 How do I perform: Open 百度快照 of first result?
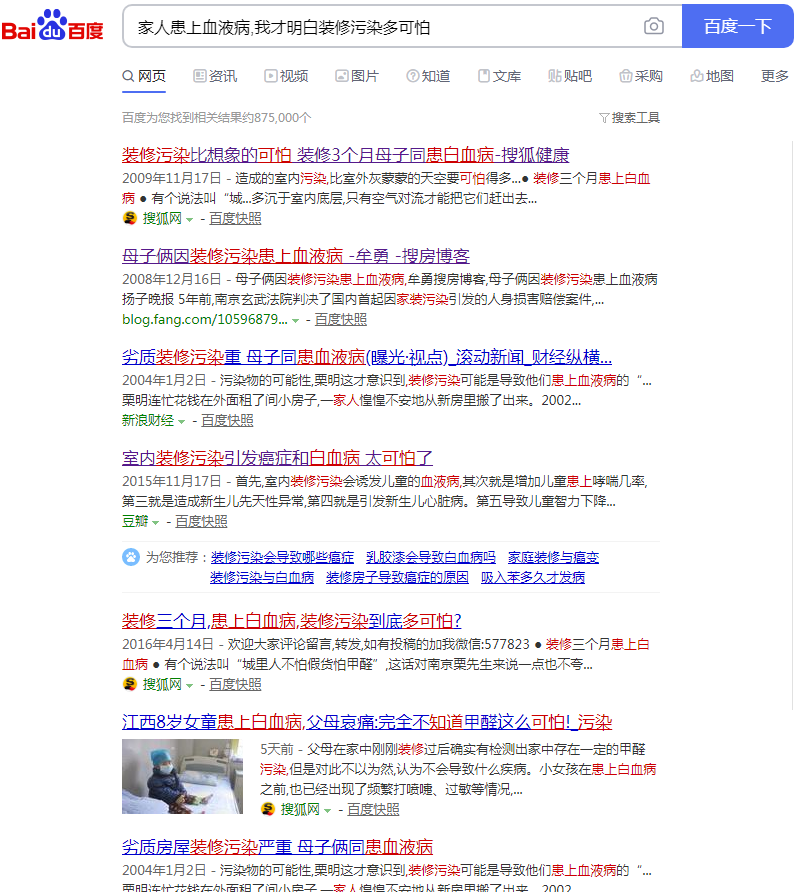pyautogui.click(x=235, y=218)
